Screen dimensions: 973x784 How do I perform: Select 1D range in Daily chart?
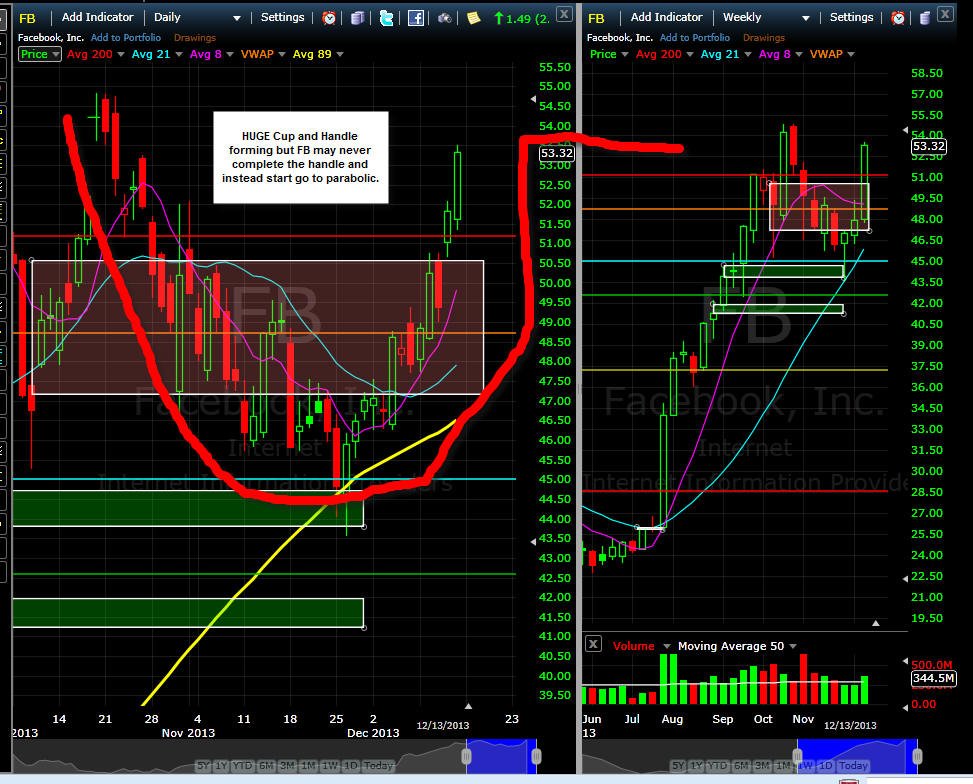point(350,765)
